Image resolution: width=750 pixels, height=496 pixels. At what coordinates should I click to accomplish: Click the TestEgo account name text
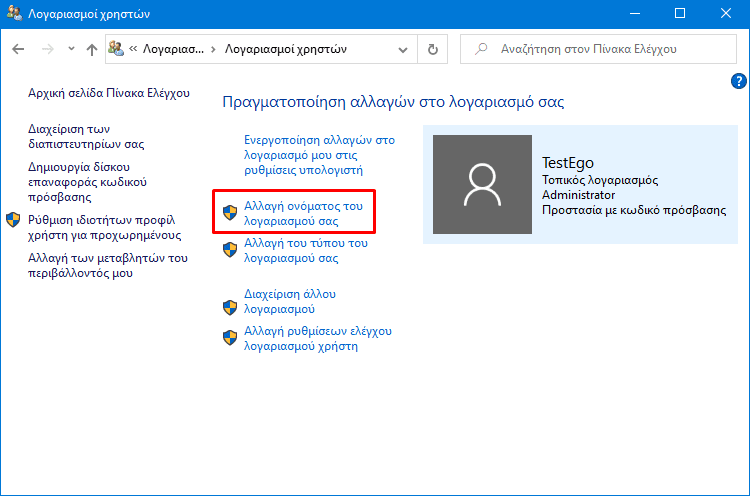[568, 163]
